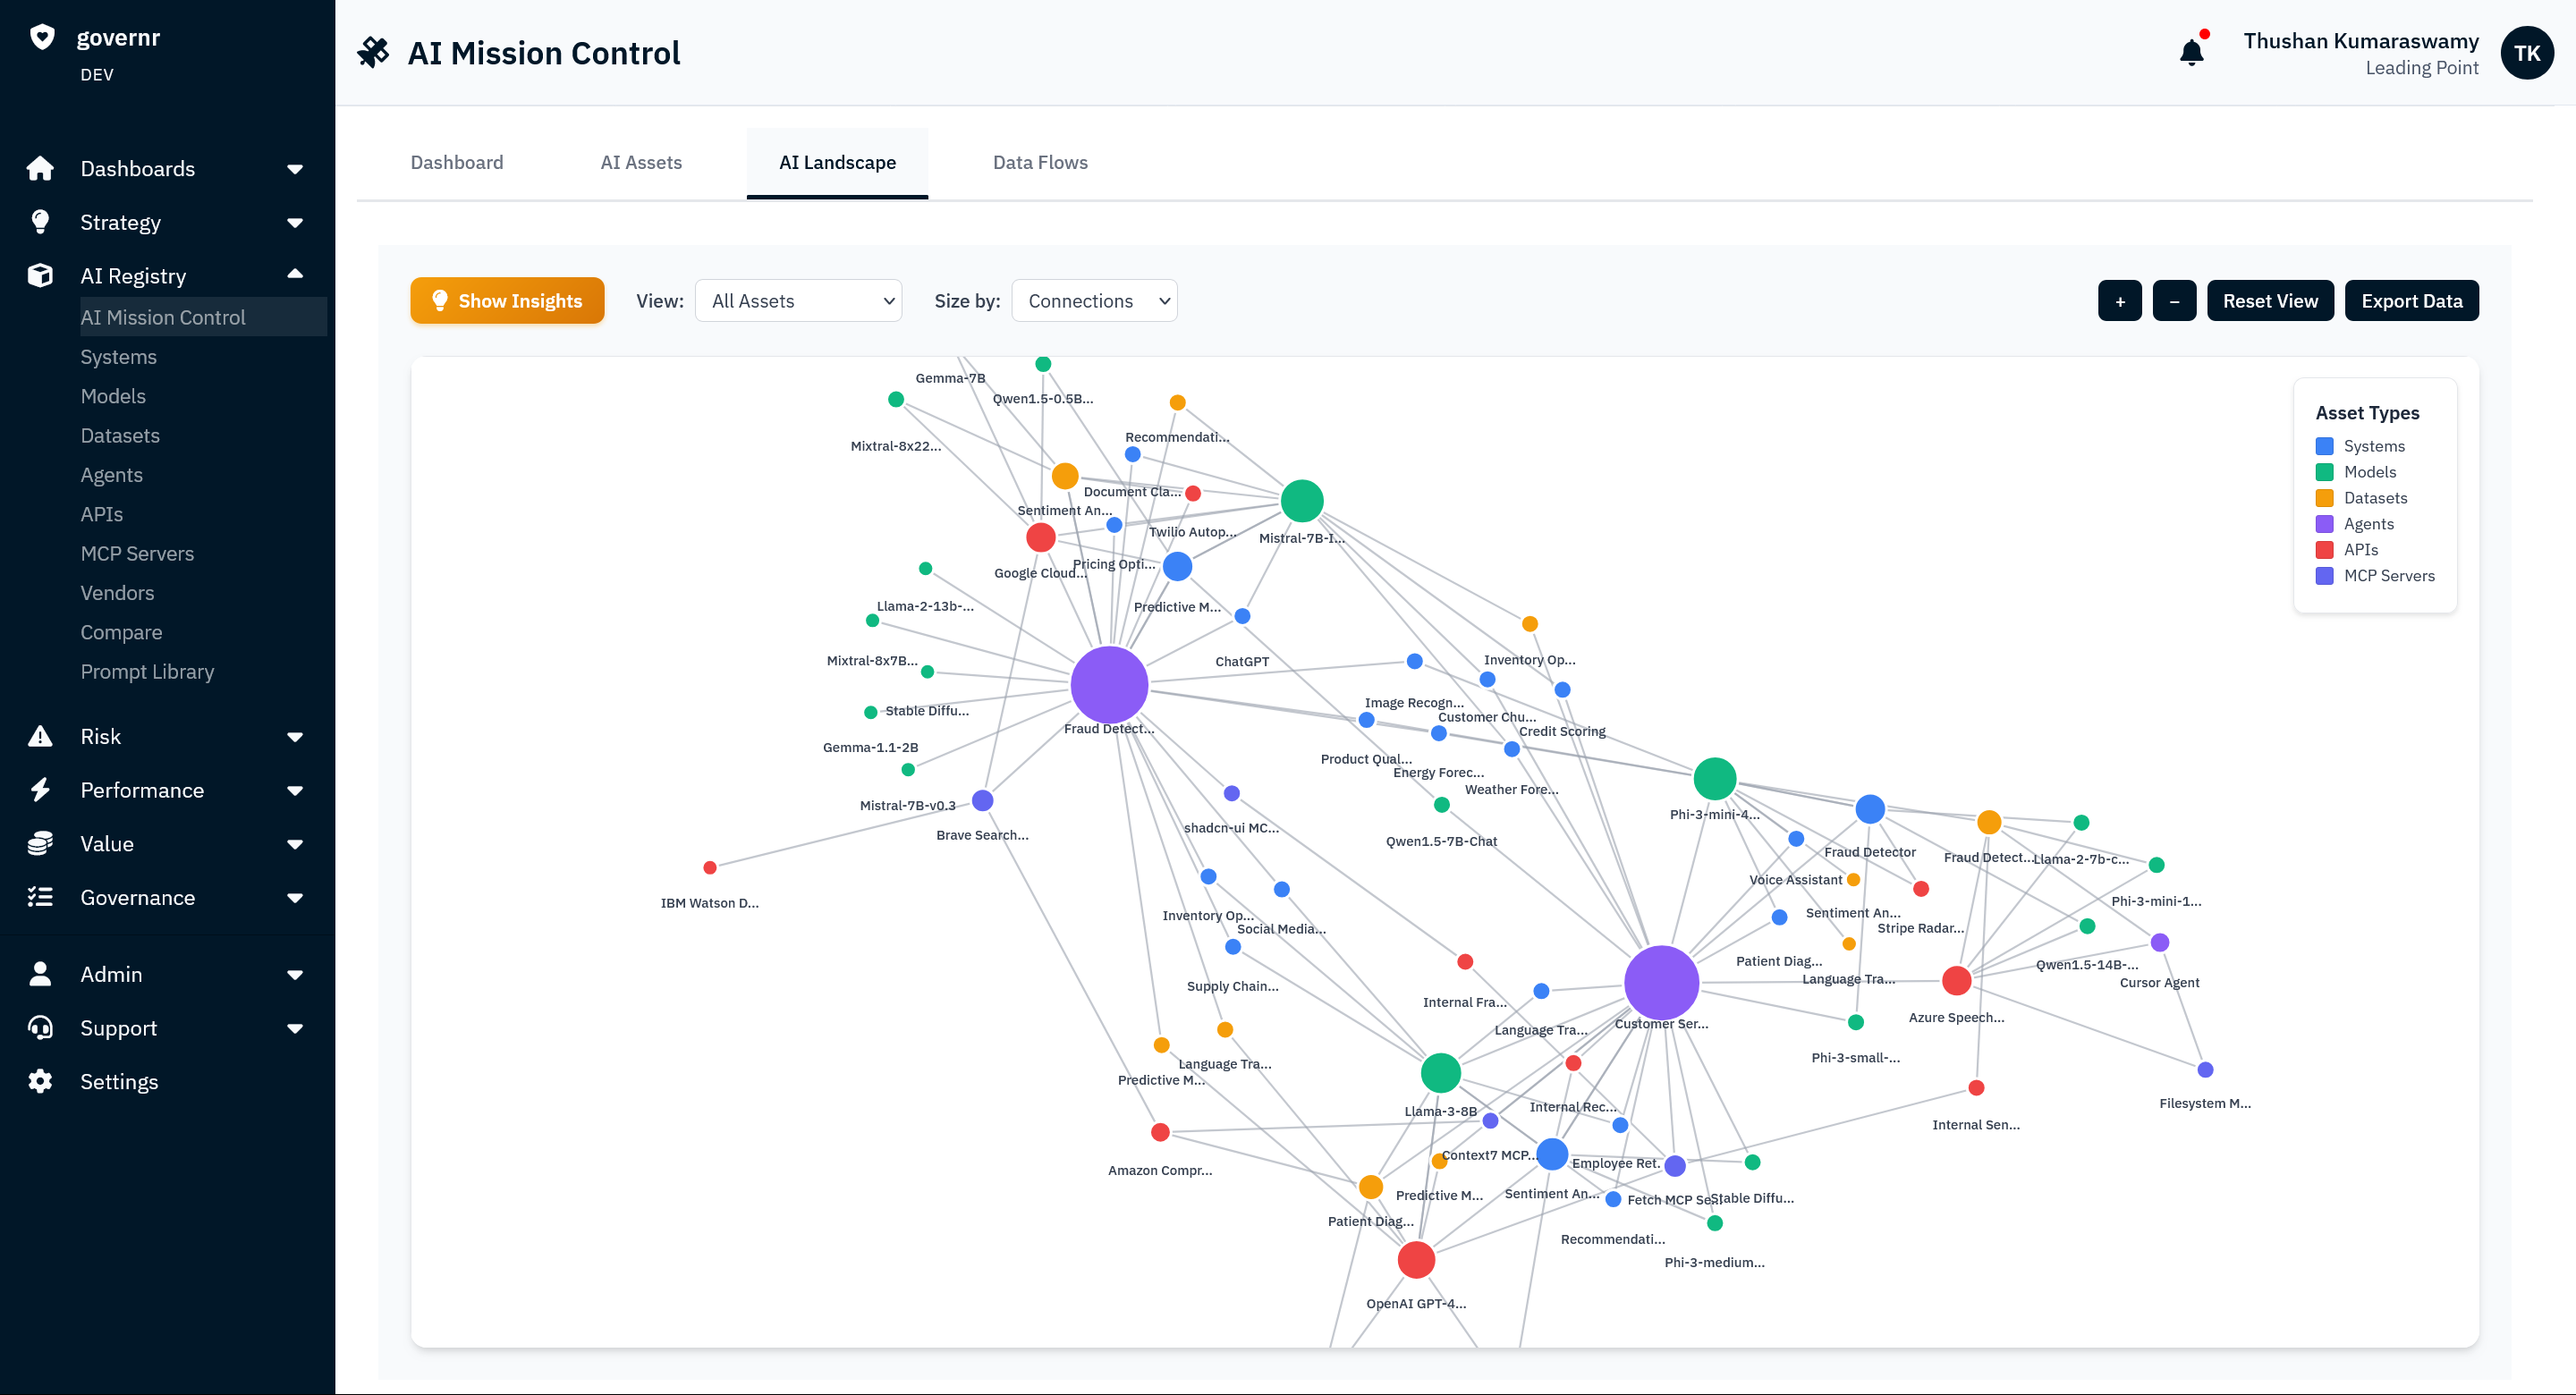Expand the Dashboards menu arrow

coord(295,169)
